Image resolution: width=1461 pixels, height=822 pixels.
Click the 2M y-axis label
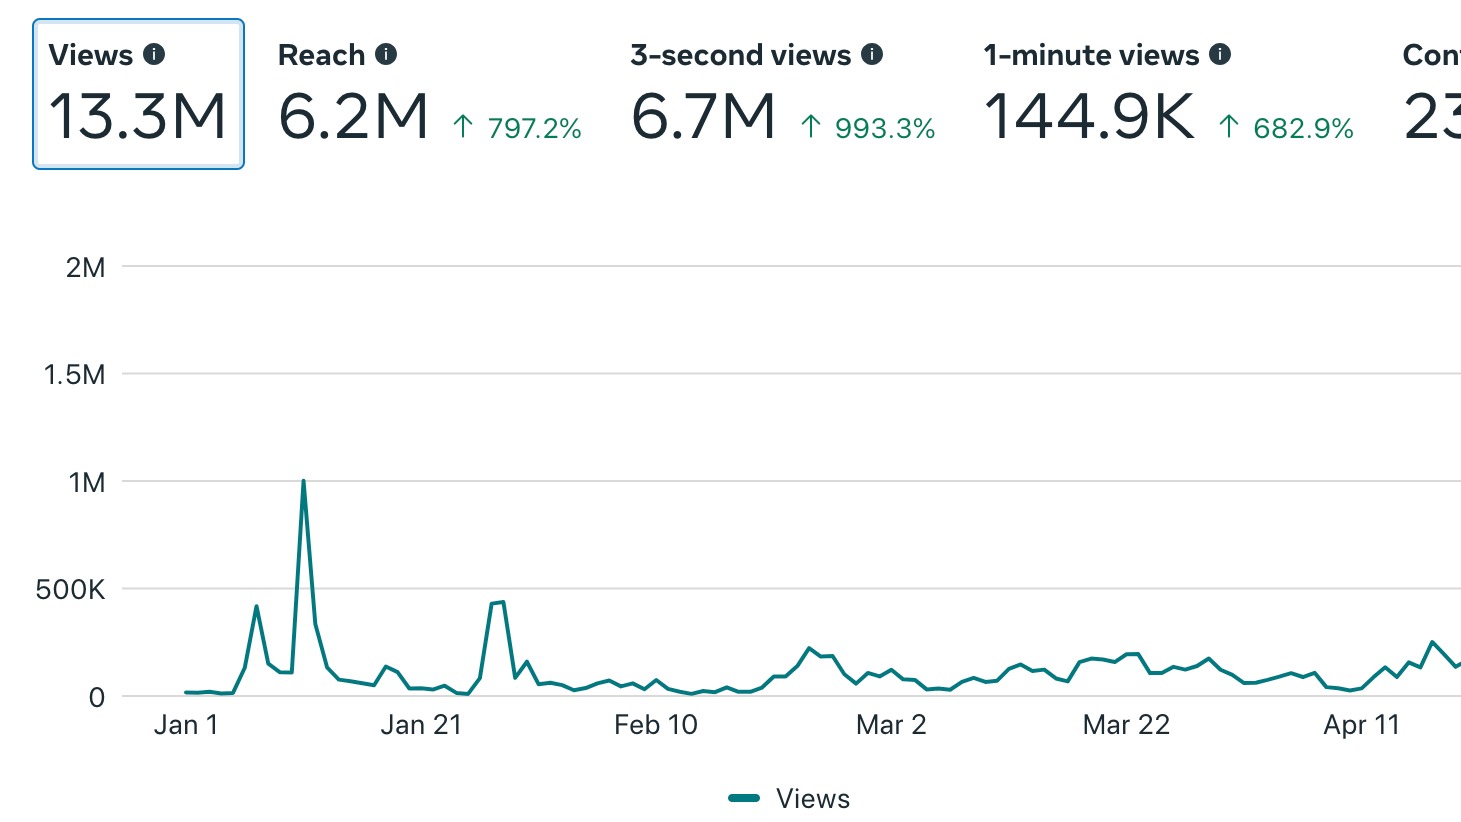86,267
